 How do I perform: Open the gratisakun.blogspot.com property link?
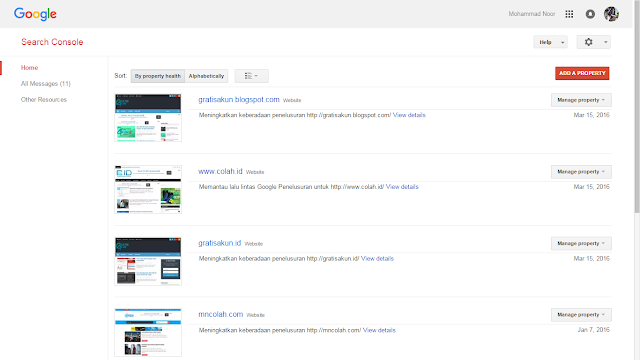[239, 100]
